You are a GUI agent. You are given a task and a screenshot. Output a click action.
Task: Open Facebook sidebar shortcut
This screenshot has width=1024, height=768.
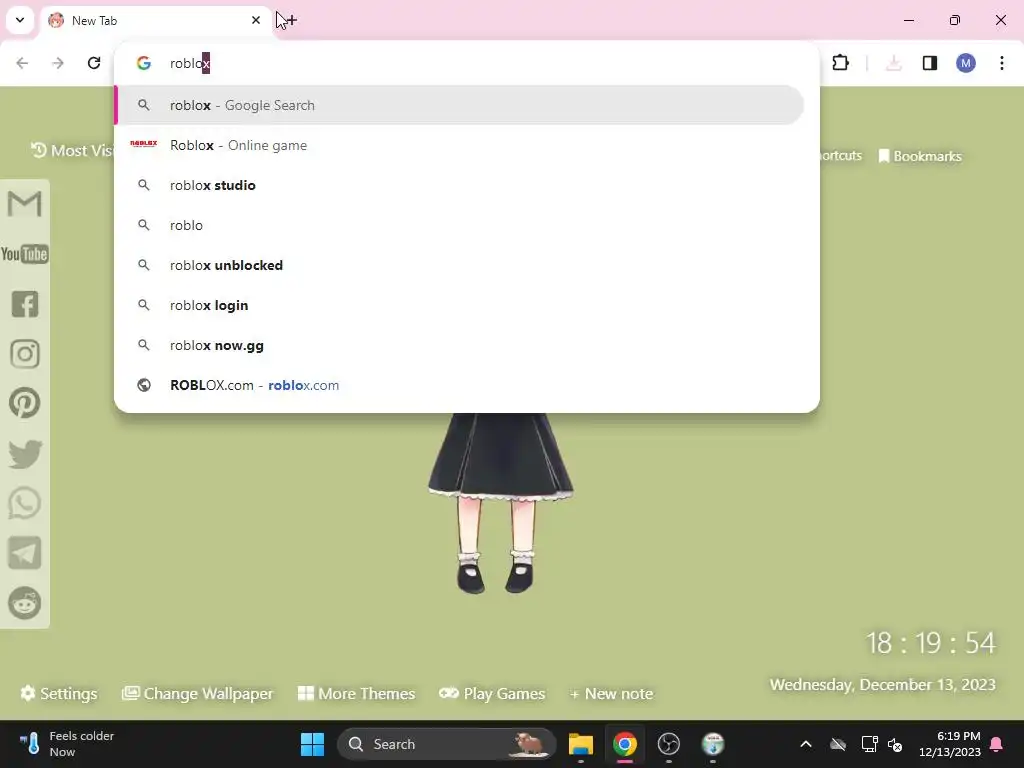pyautogui.click(x=25, y=304)
